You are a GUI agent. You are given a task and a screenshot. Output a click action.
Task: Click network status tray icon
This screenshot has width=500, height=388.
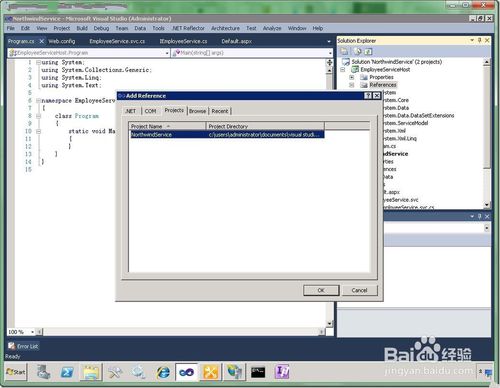[488, 372]
